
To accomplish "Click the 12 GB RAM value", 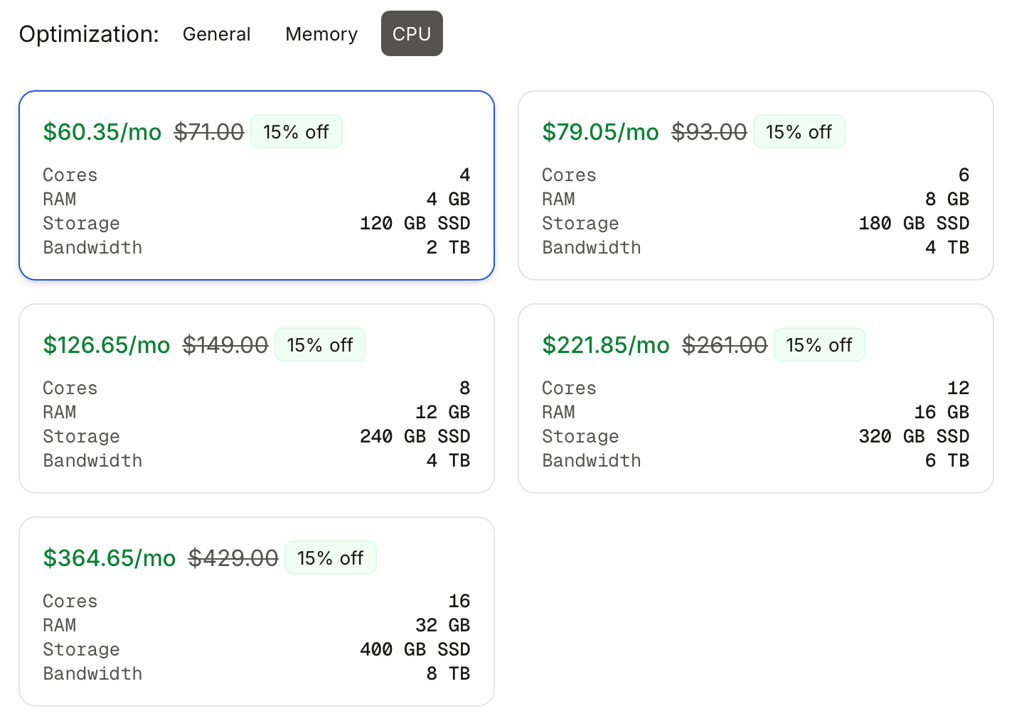I will [443, 412].
